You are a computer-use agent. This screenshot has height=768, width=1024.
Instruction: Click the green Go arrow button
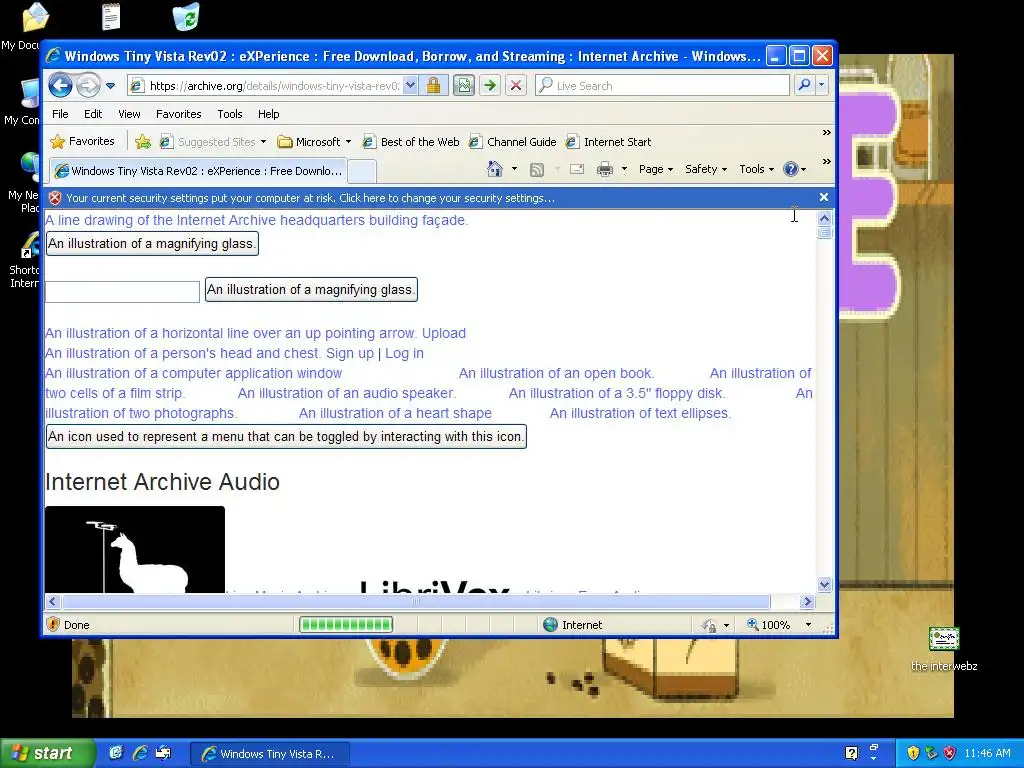[x=490, y=86]
